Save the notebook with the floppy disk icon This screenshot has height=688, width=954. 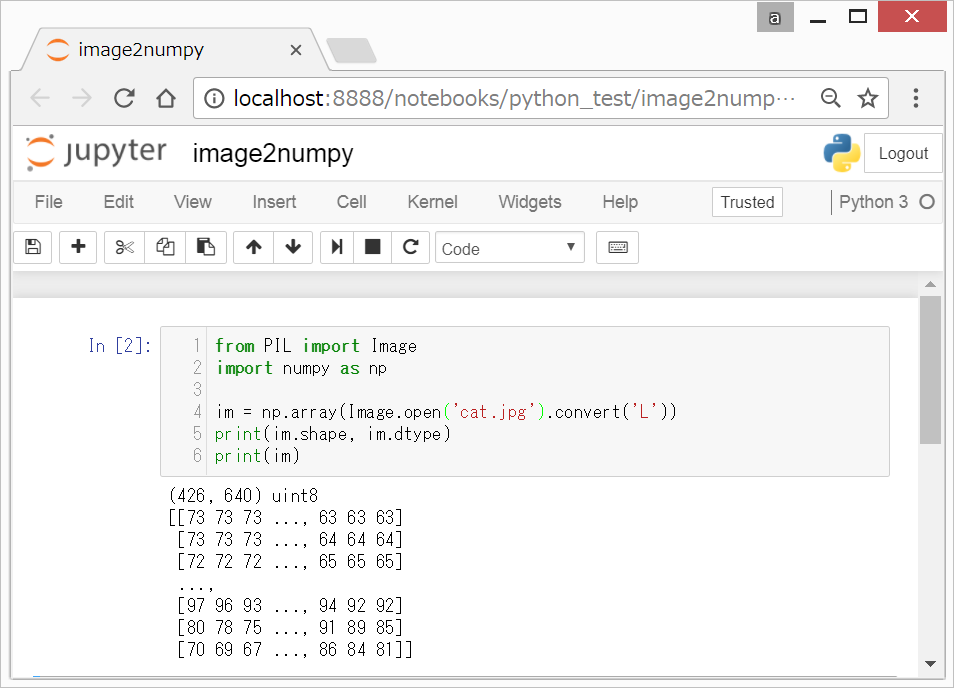point(32,248)
